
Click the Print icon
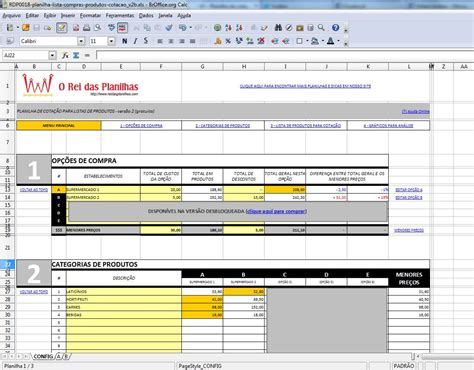click(x=87, y=28)
